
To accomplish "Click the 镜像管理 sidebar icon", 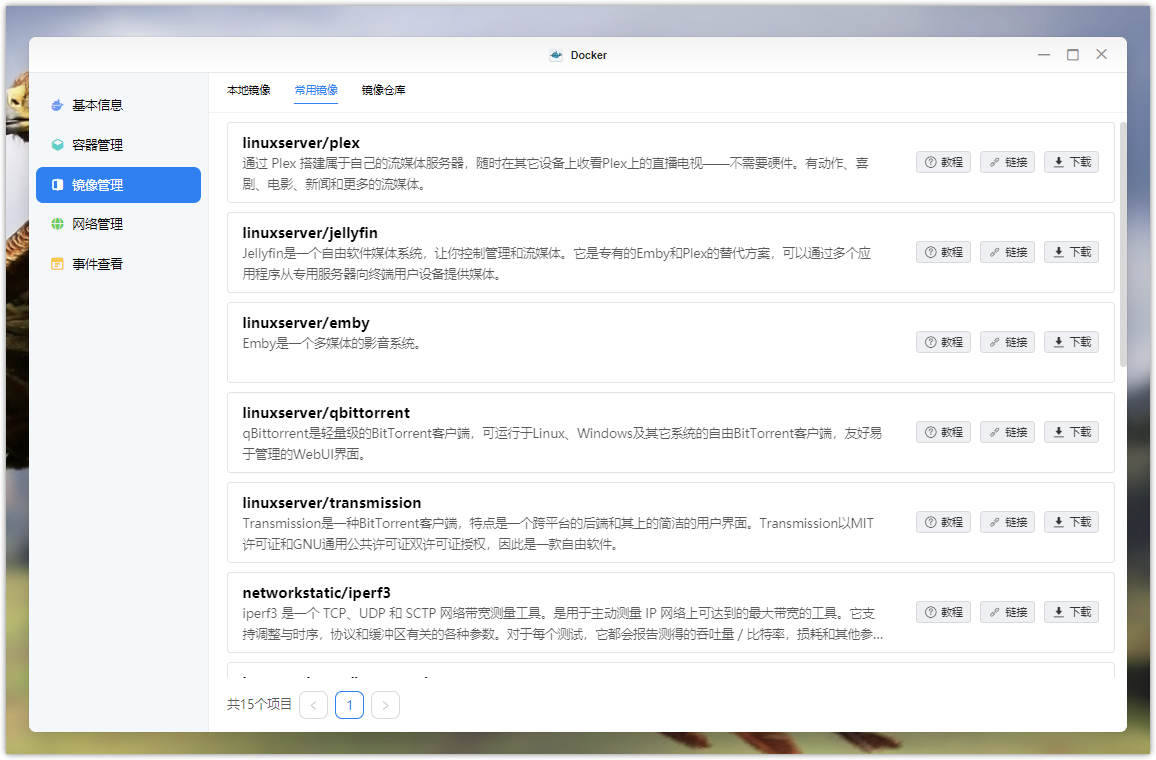I will click(x=57, y=185).
